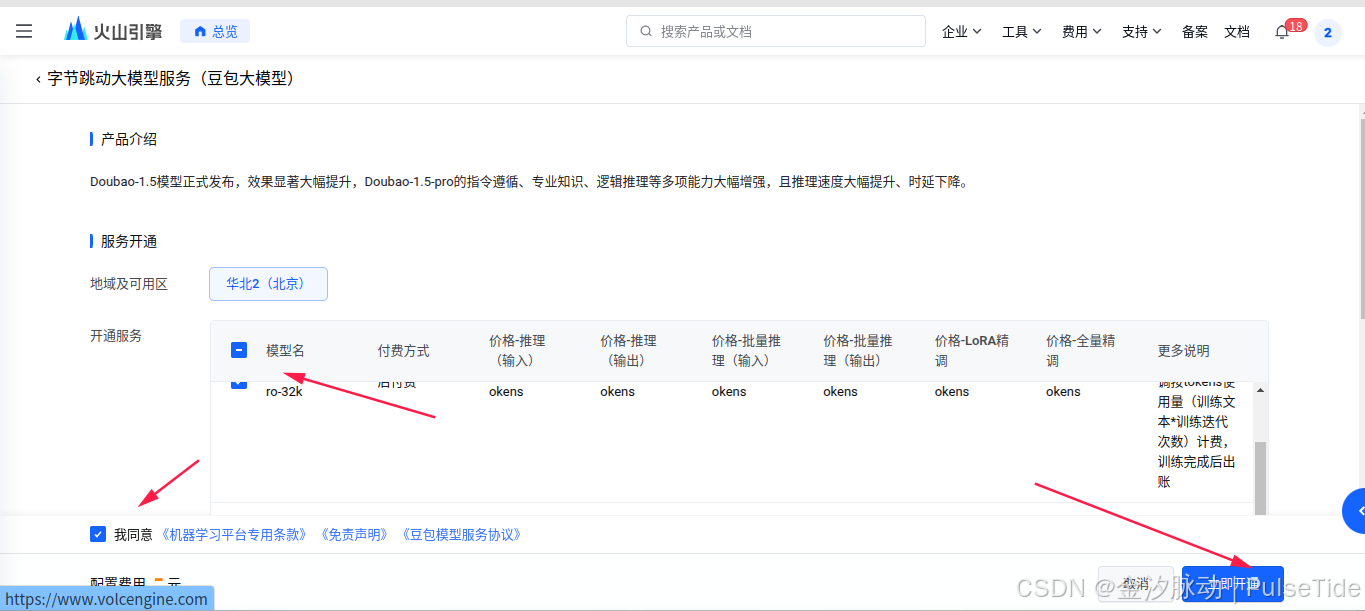Toggle the select-all checkbox beside 模型名

click(x=239, y=350)
